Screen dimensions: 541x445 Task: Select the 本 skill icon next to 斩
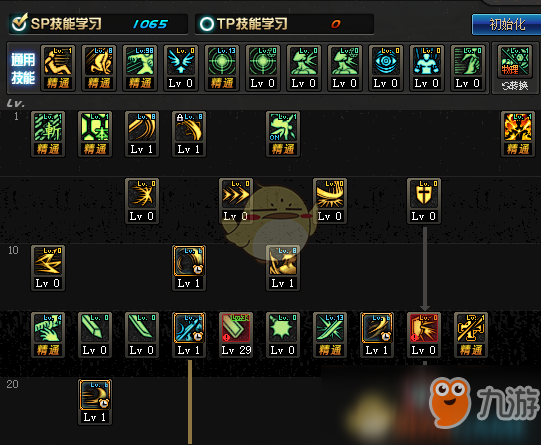(x=95, y=134)
